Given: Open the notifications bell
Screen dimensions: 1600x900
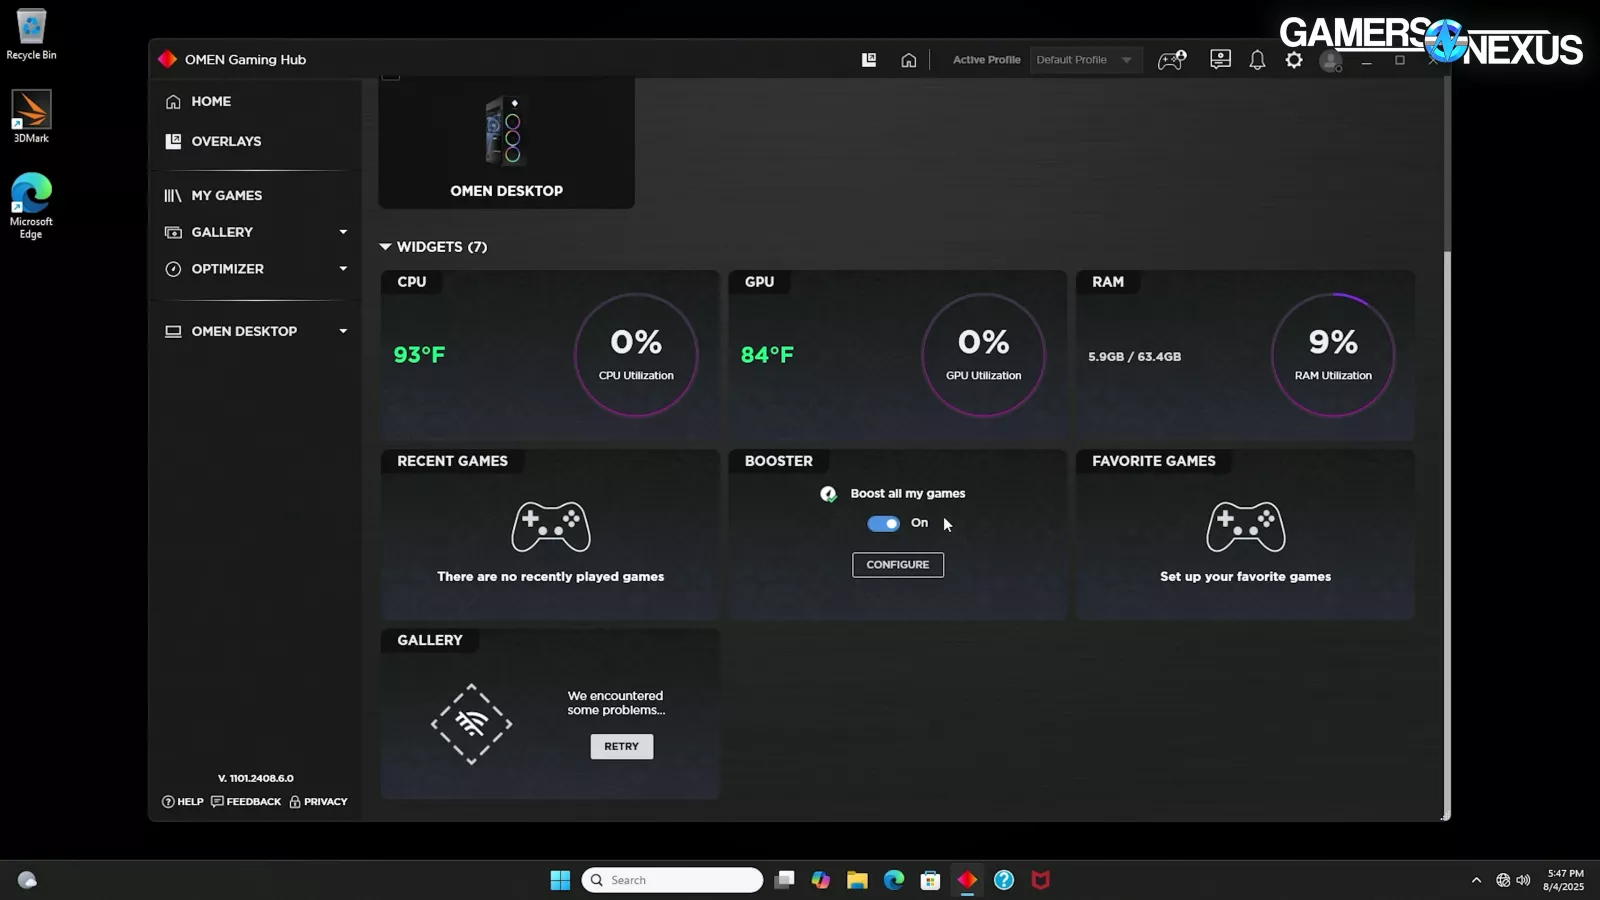Looking at the screenshot, I should [x=1257, y=60].
